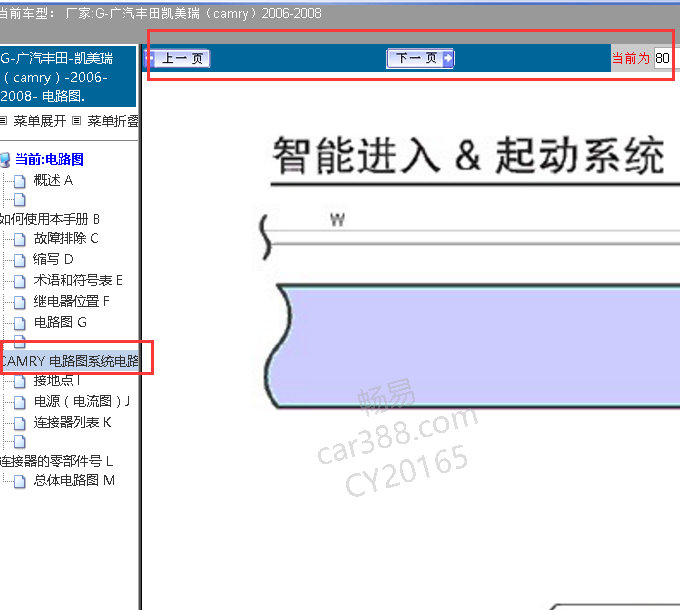
Task: Select CAMRY 电路图系统电路 highlighted entry
Action: pyautogui.click(x=69, y=361)
